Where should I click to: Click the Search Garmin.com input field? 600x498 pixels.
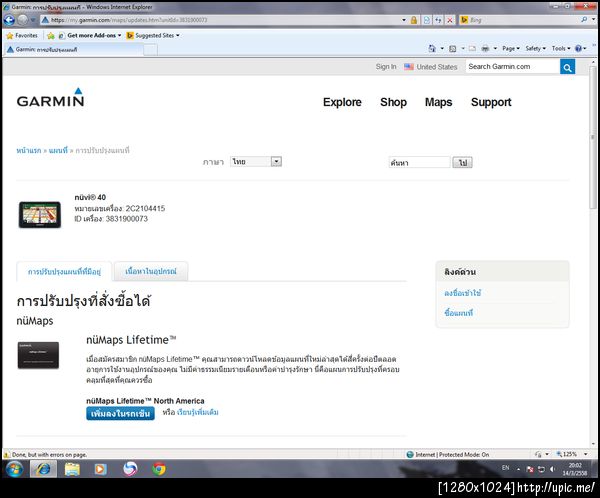click(x=513, y=67)
